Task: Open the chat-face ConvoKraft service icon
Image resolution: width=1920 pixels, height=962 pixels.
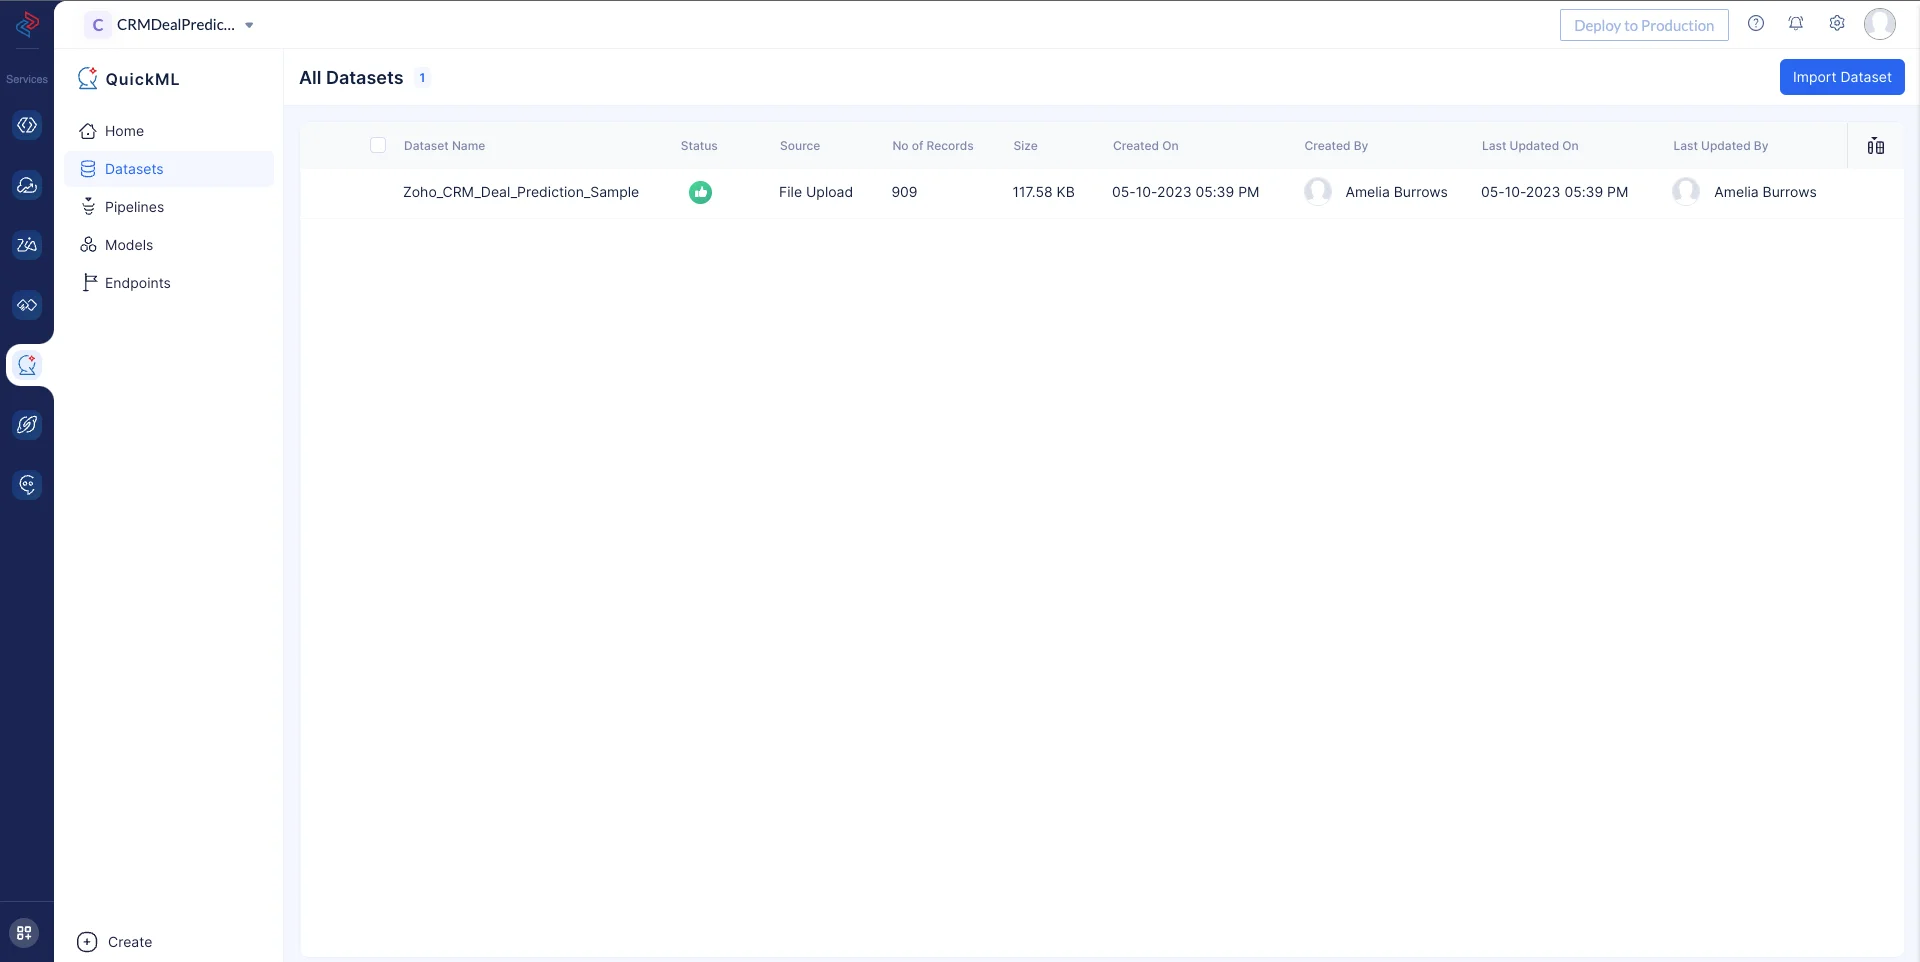Action: click(x=27, y=485)
